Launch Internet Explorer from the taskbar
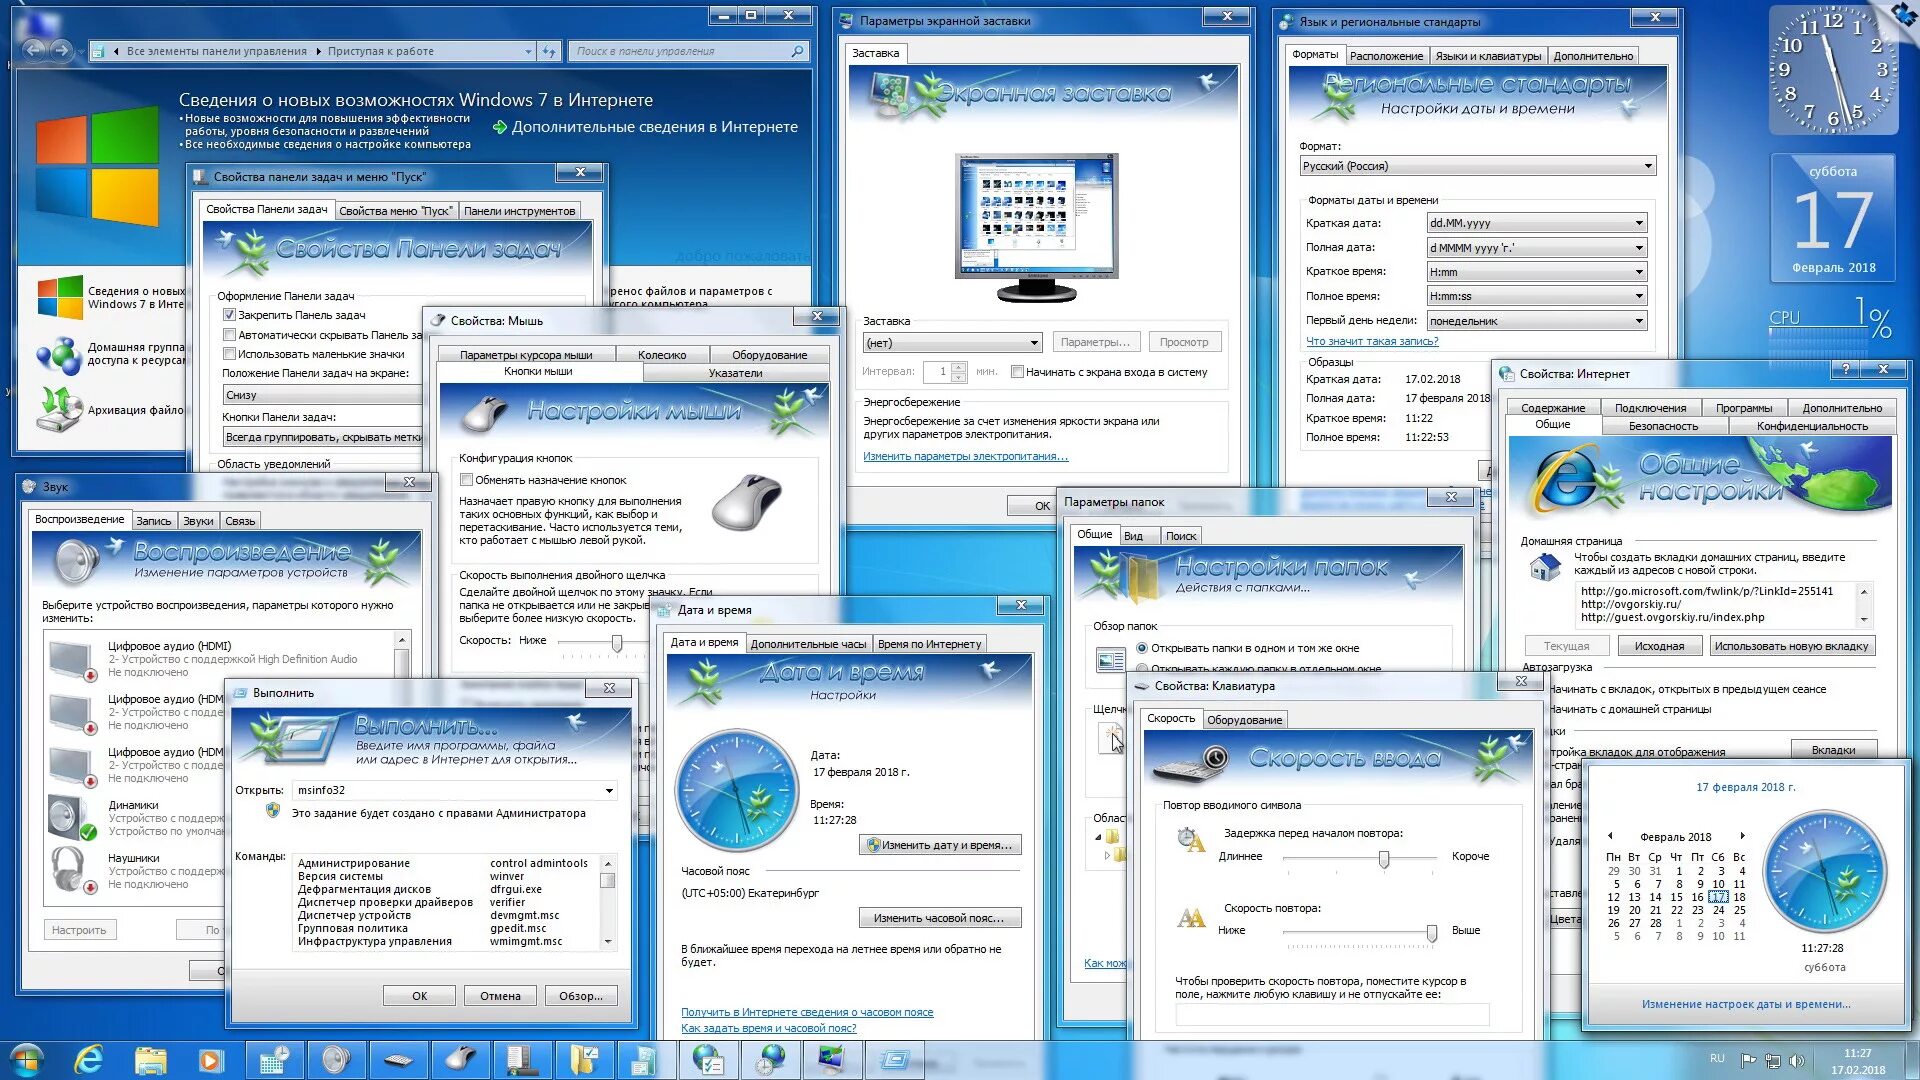The image size is (1920, 1080). point(90,1059)
